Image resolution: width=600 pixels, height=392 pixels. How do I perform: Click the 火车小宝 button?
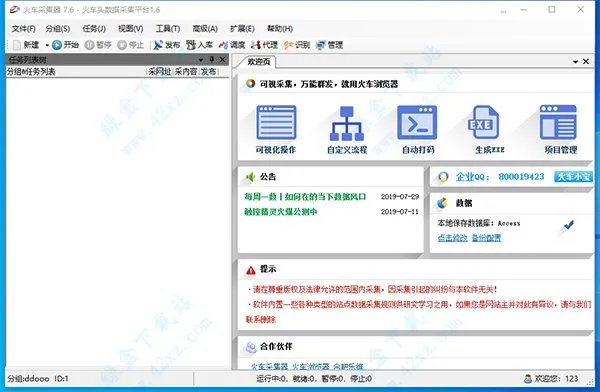coord(573,176)
